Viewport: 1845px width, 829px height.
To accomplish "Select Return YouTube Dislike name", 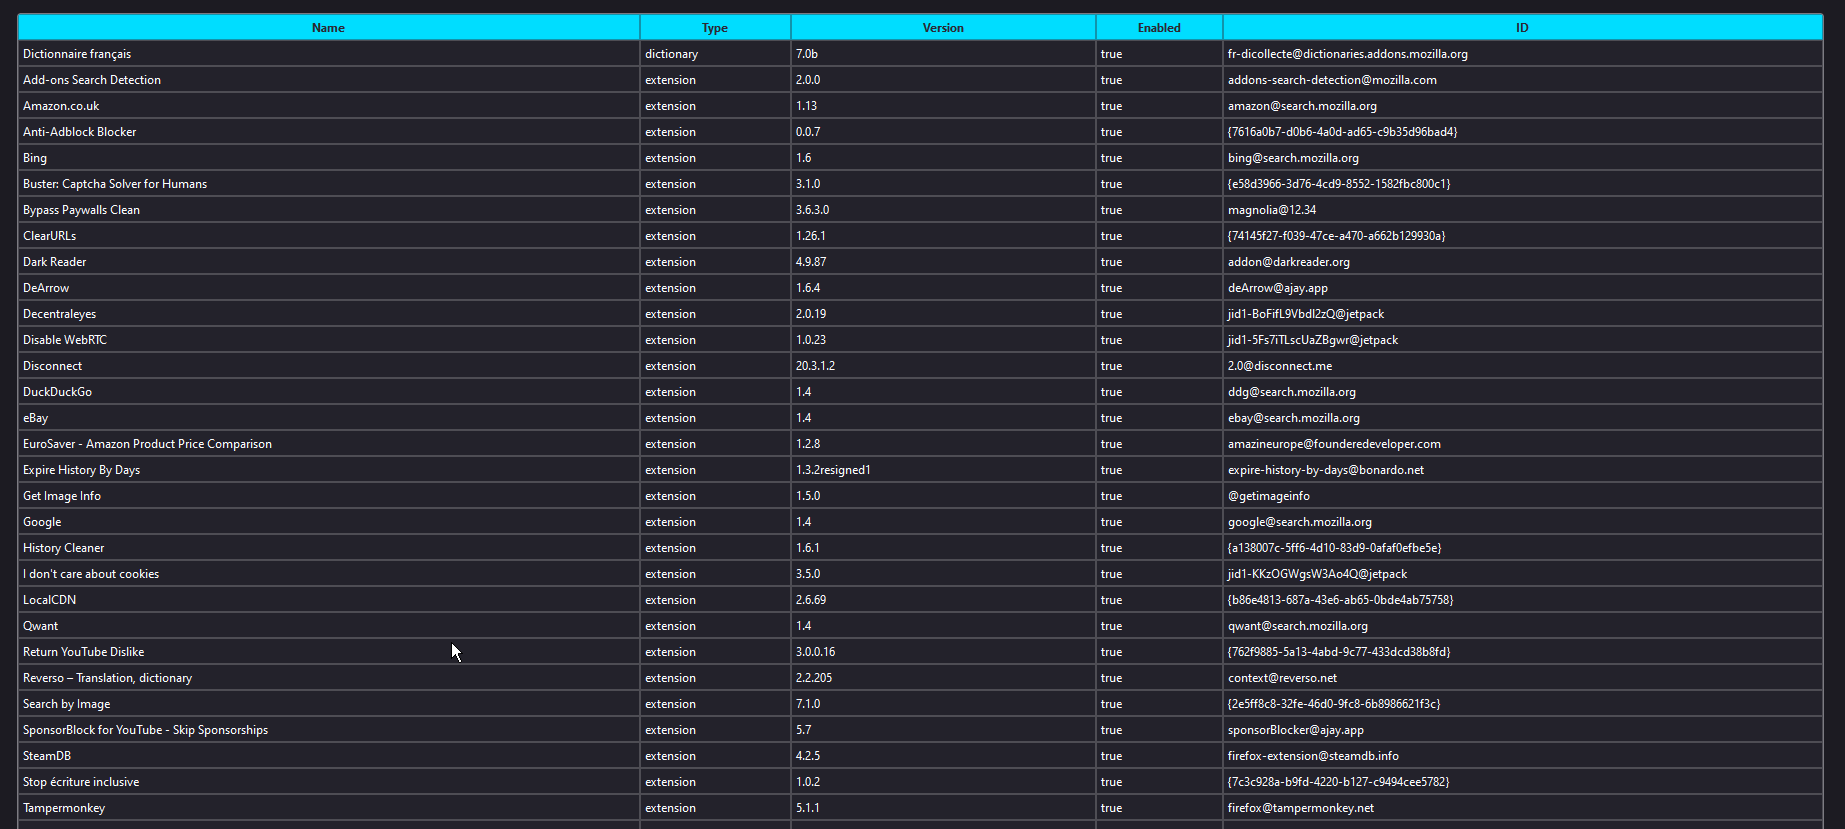I will [x=328, y=652].
